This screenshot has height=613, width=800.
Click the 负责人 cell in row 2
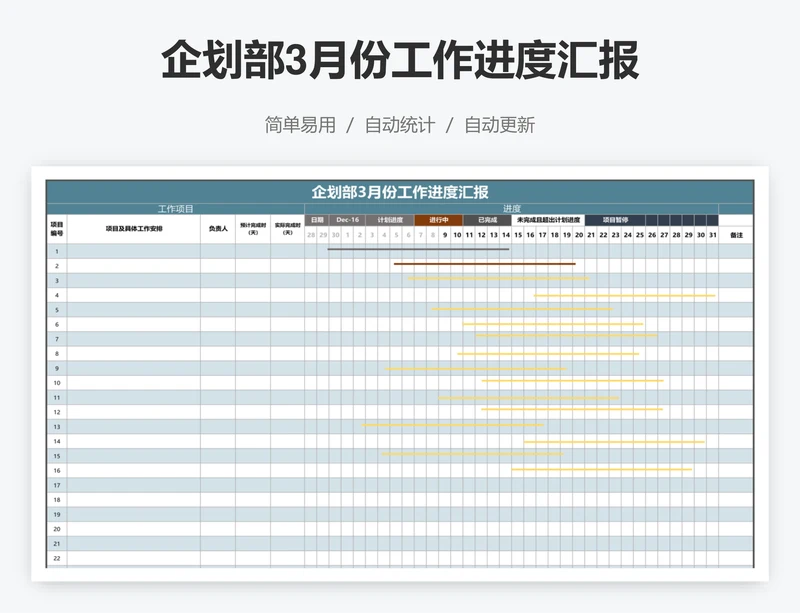[218, 266]
